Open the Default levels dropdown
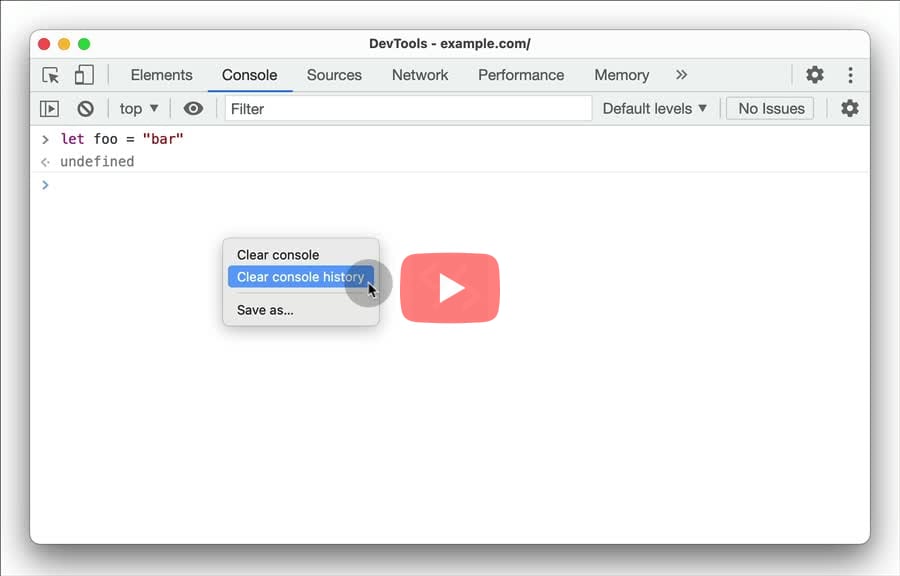 click(x=654, y=108)
